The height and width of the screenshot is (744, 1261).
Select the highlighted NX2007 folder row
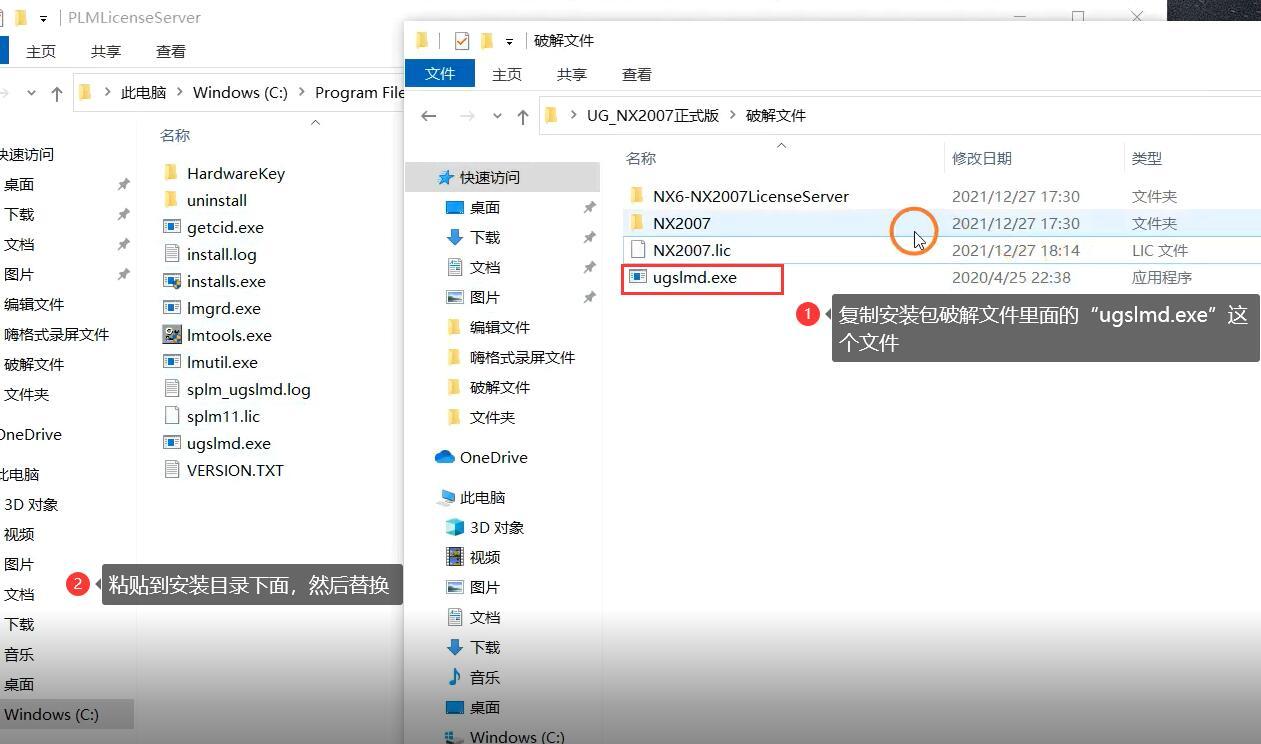pos(681,223)
